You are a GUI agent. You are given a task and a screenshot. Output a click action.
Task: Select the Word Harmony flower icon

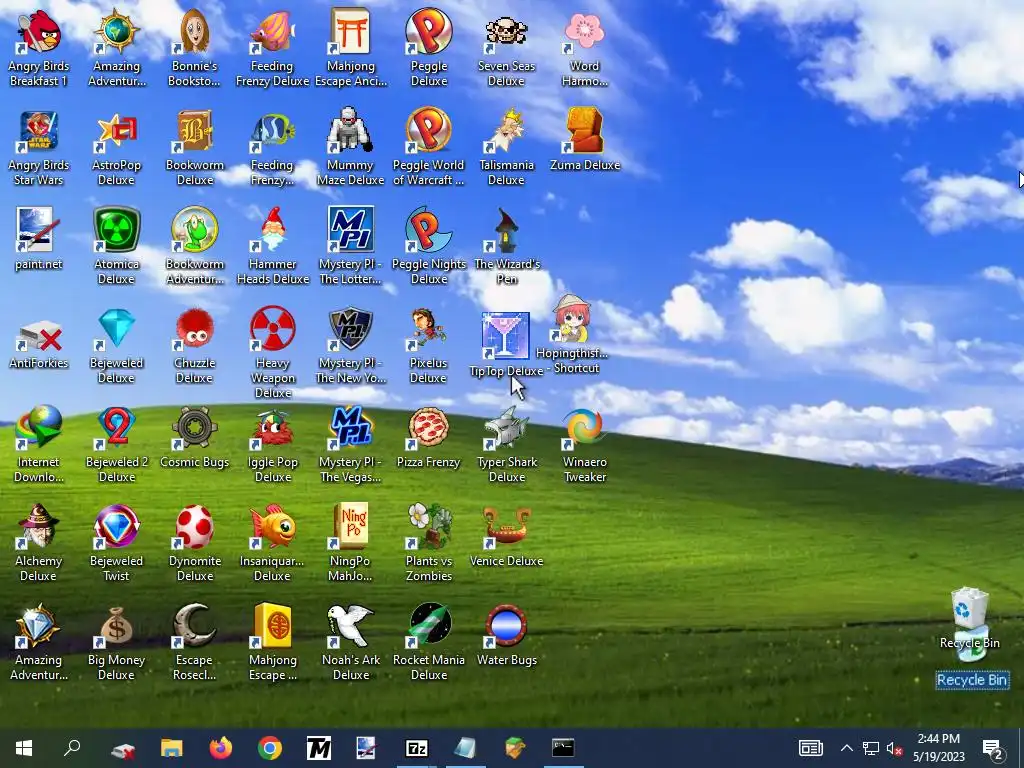click(584, 31)
